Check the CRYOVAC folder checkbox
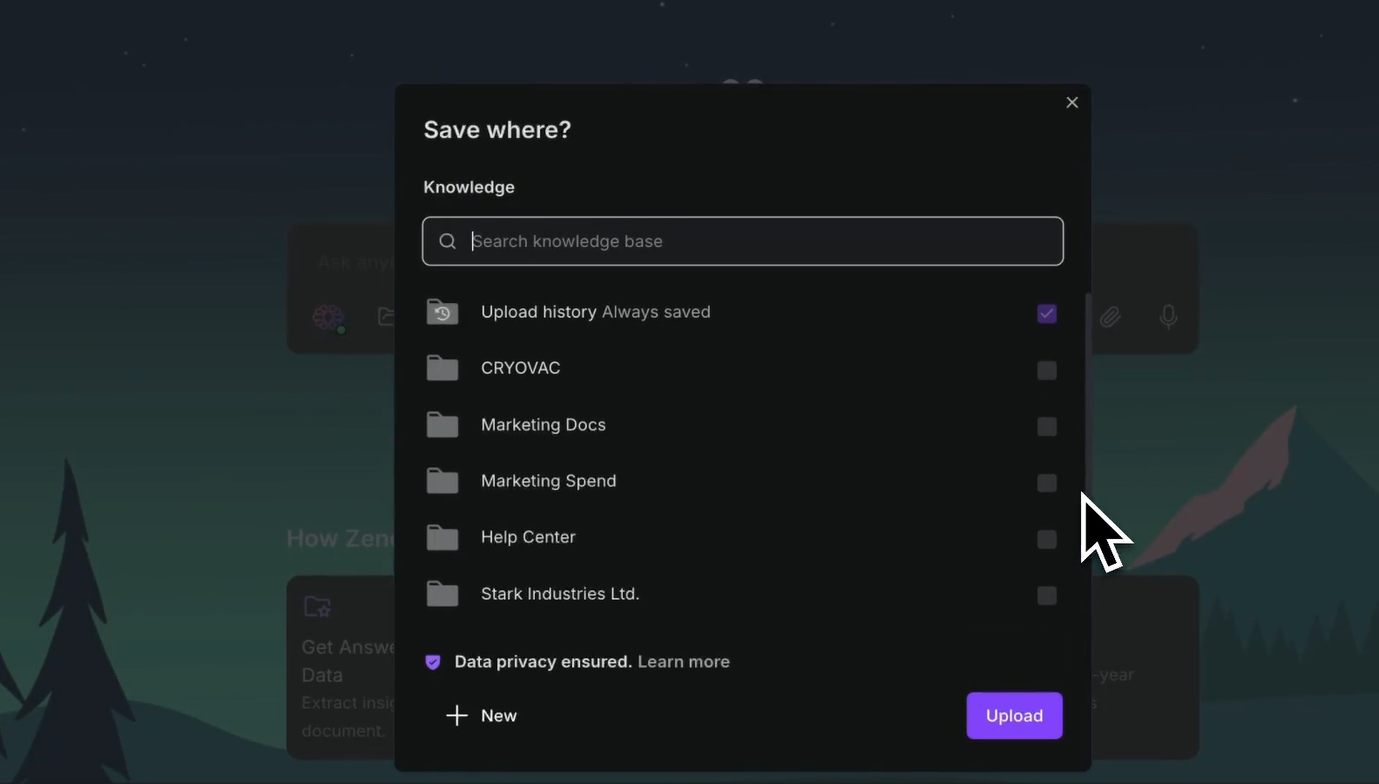Viewport: 1379px width, 784px height. 1047,370
